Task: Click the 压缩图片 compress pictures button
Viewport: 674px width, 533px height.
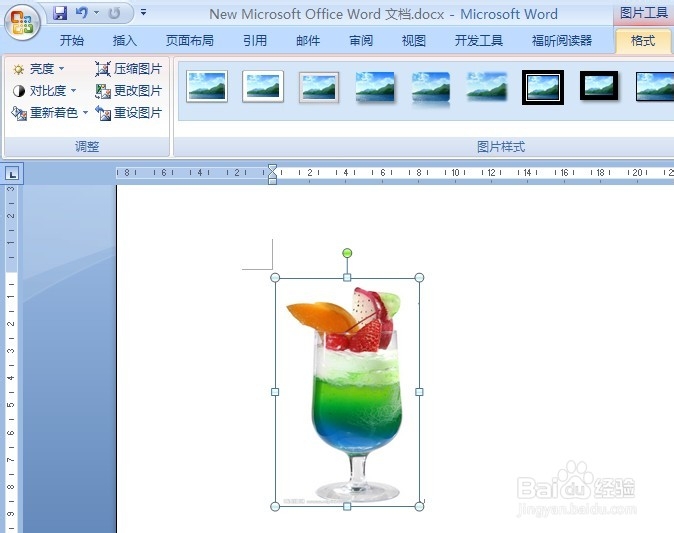Action: coord(129,69)
